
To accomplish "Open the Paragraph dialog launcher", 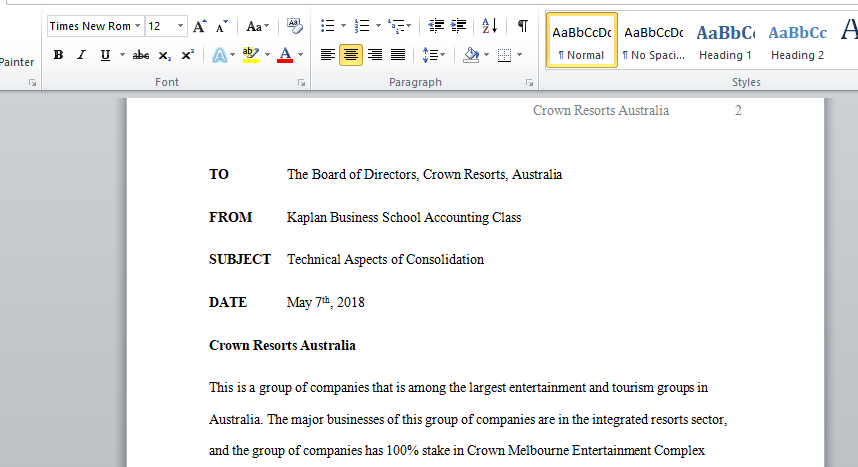I will (529, 83).
